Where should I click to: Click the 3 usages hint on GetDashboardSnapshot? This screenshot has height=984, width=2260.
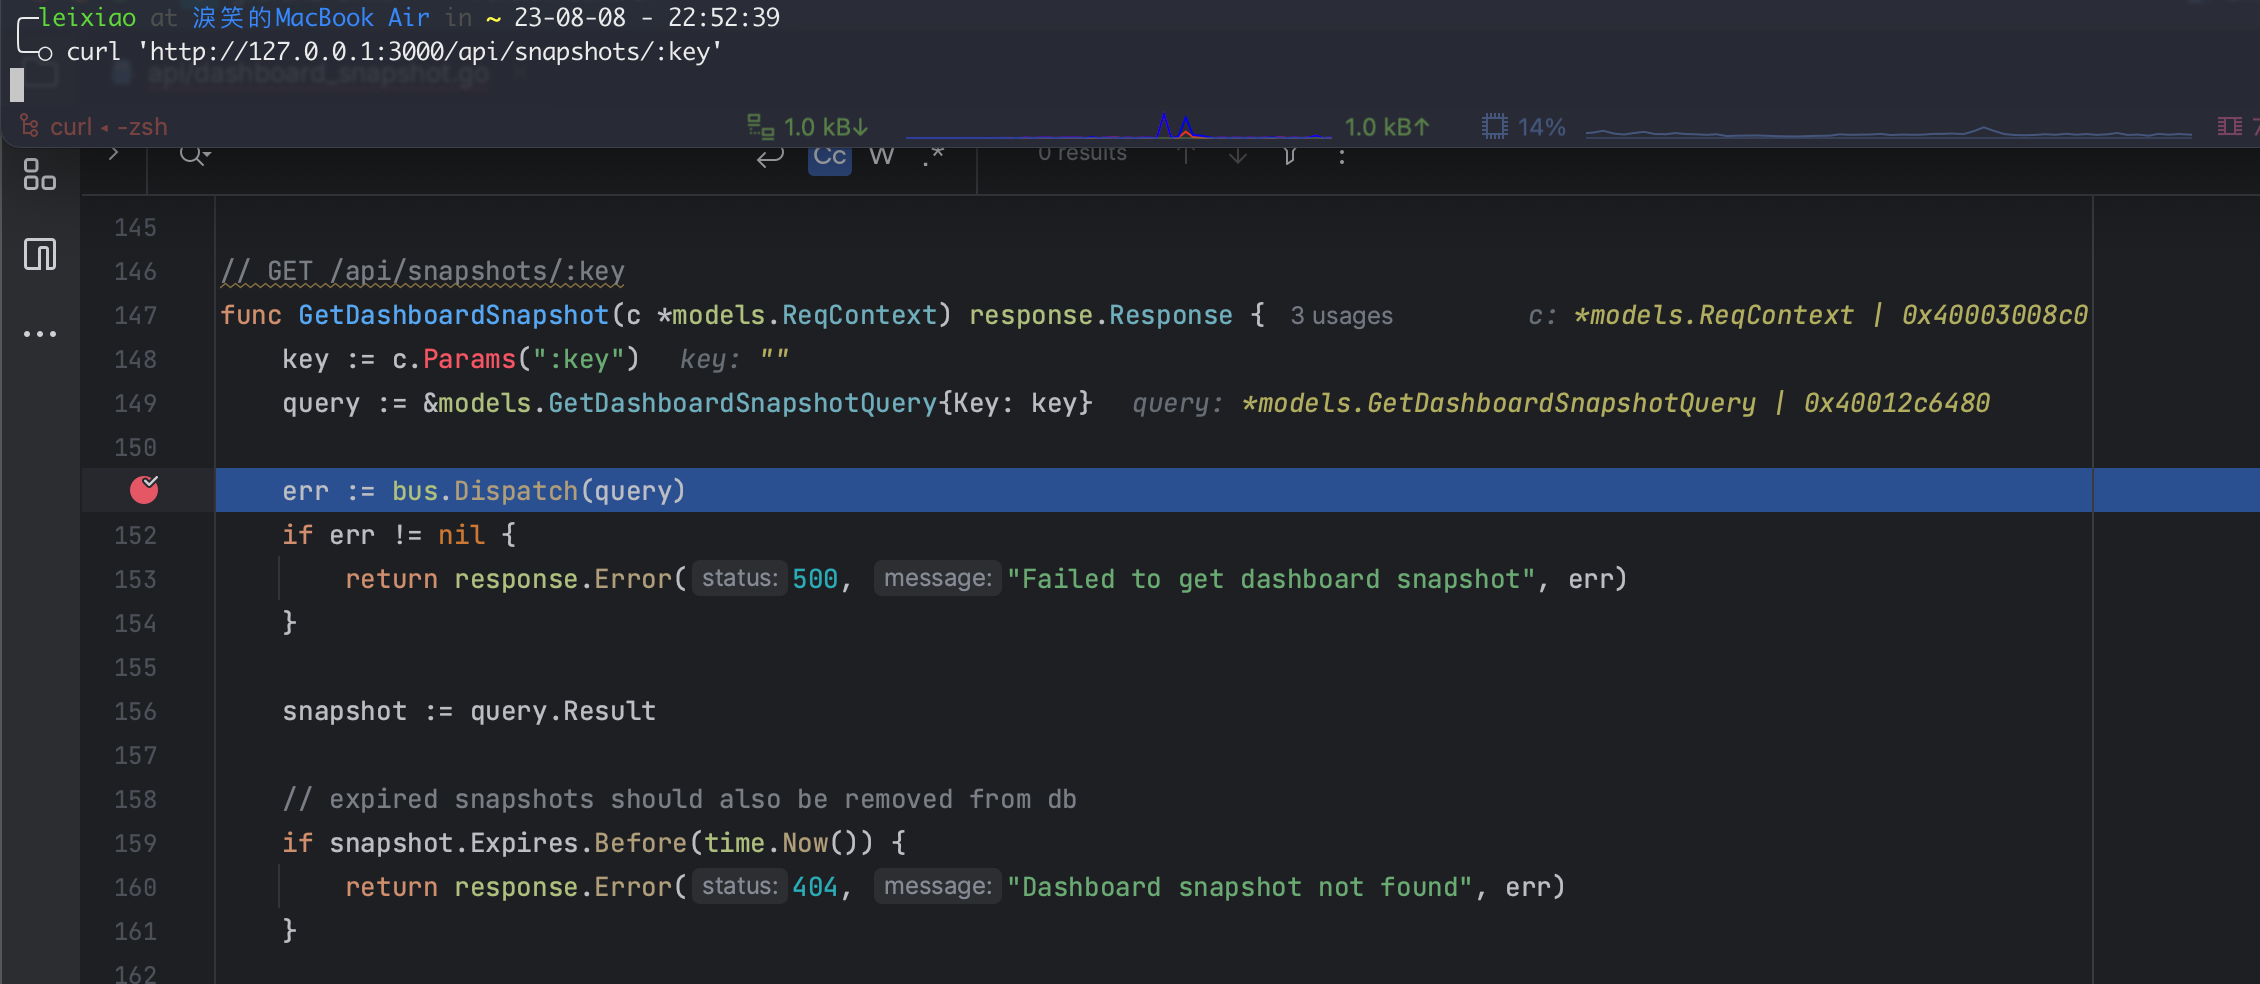[1341, 315]
